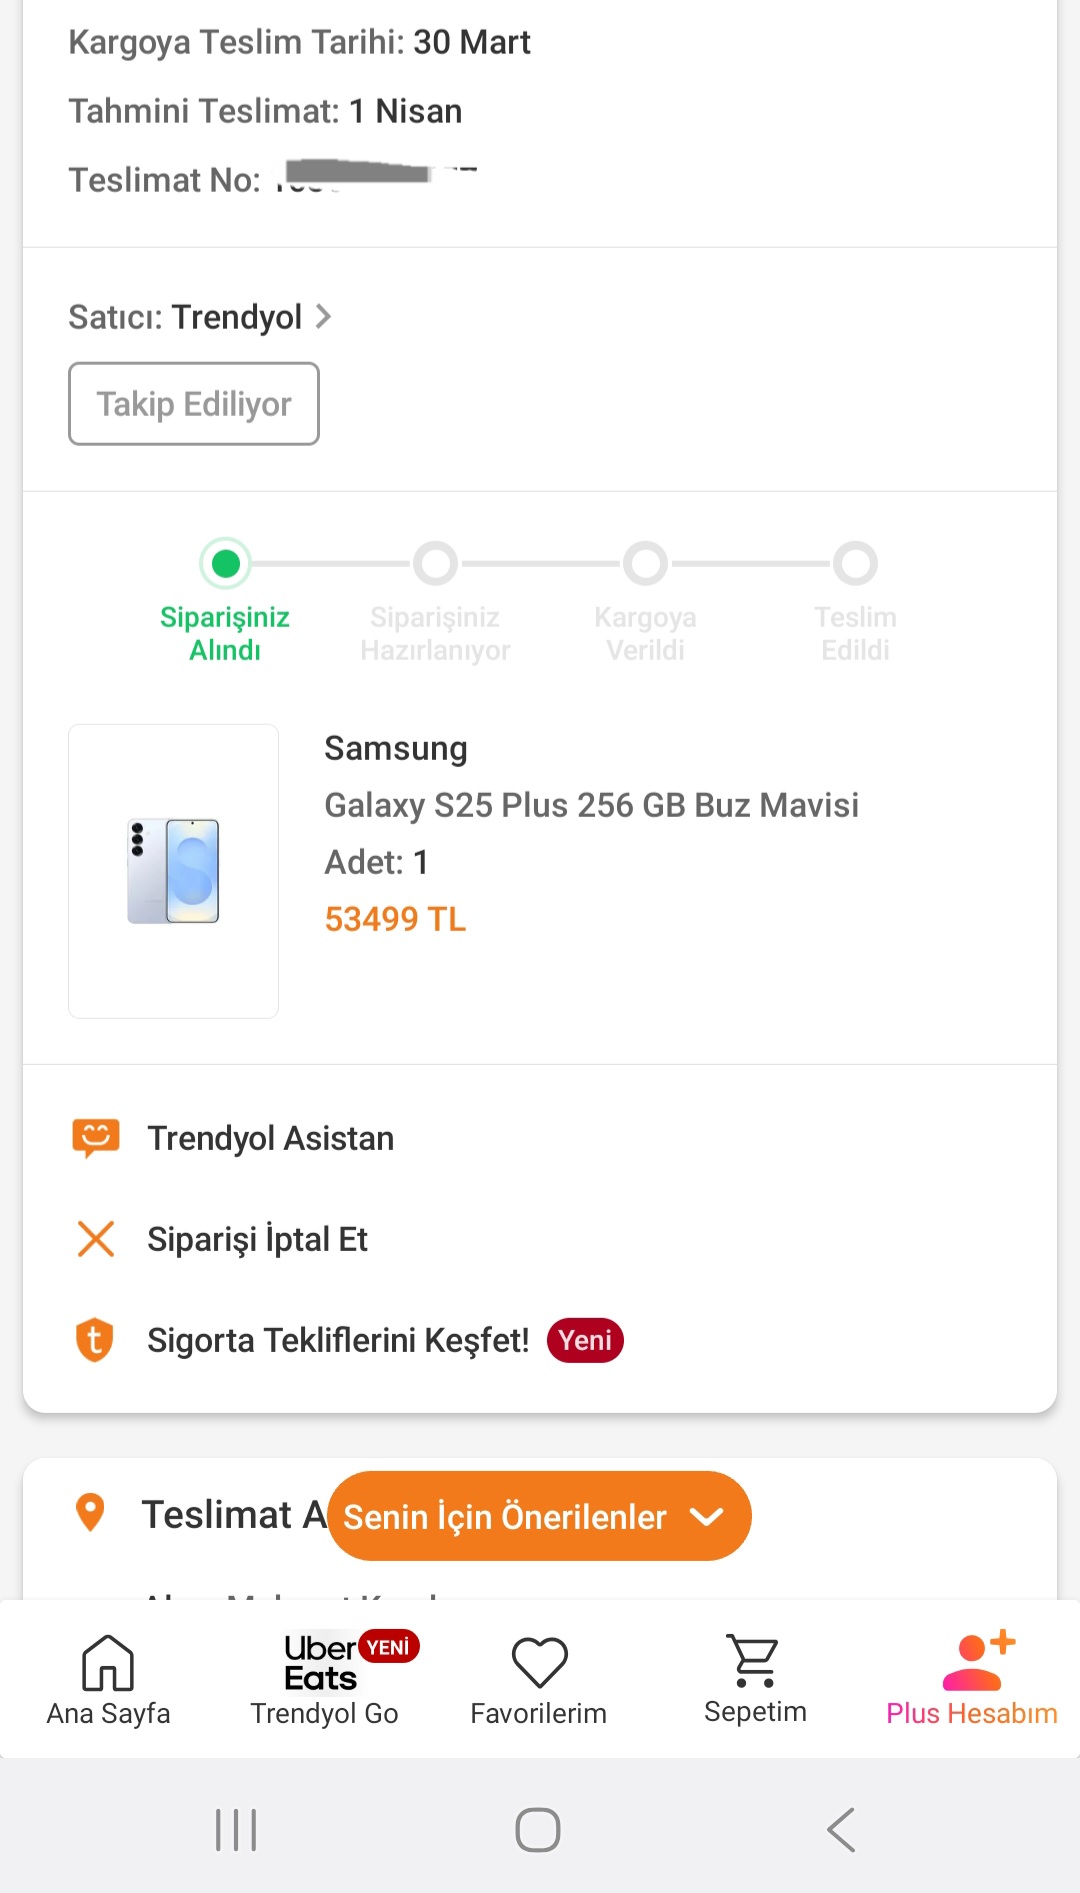Open Galaxy S25 Plus product thumbnail
The image size is (1080, 1893).
pyautogui.click(x=173, y=871)
